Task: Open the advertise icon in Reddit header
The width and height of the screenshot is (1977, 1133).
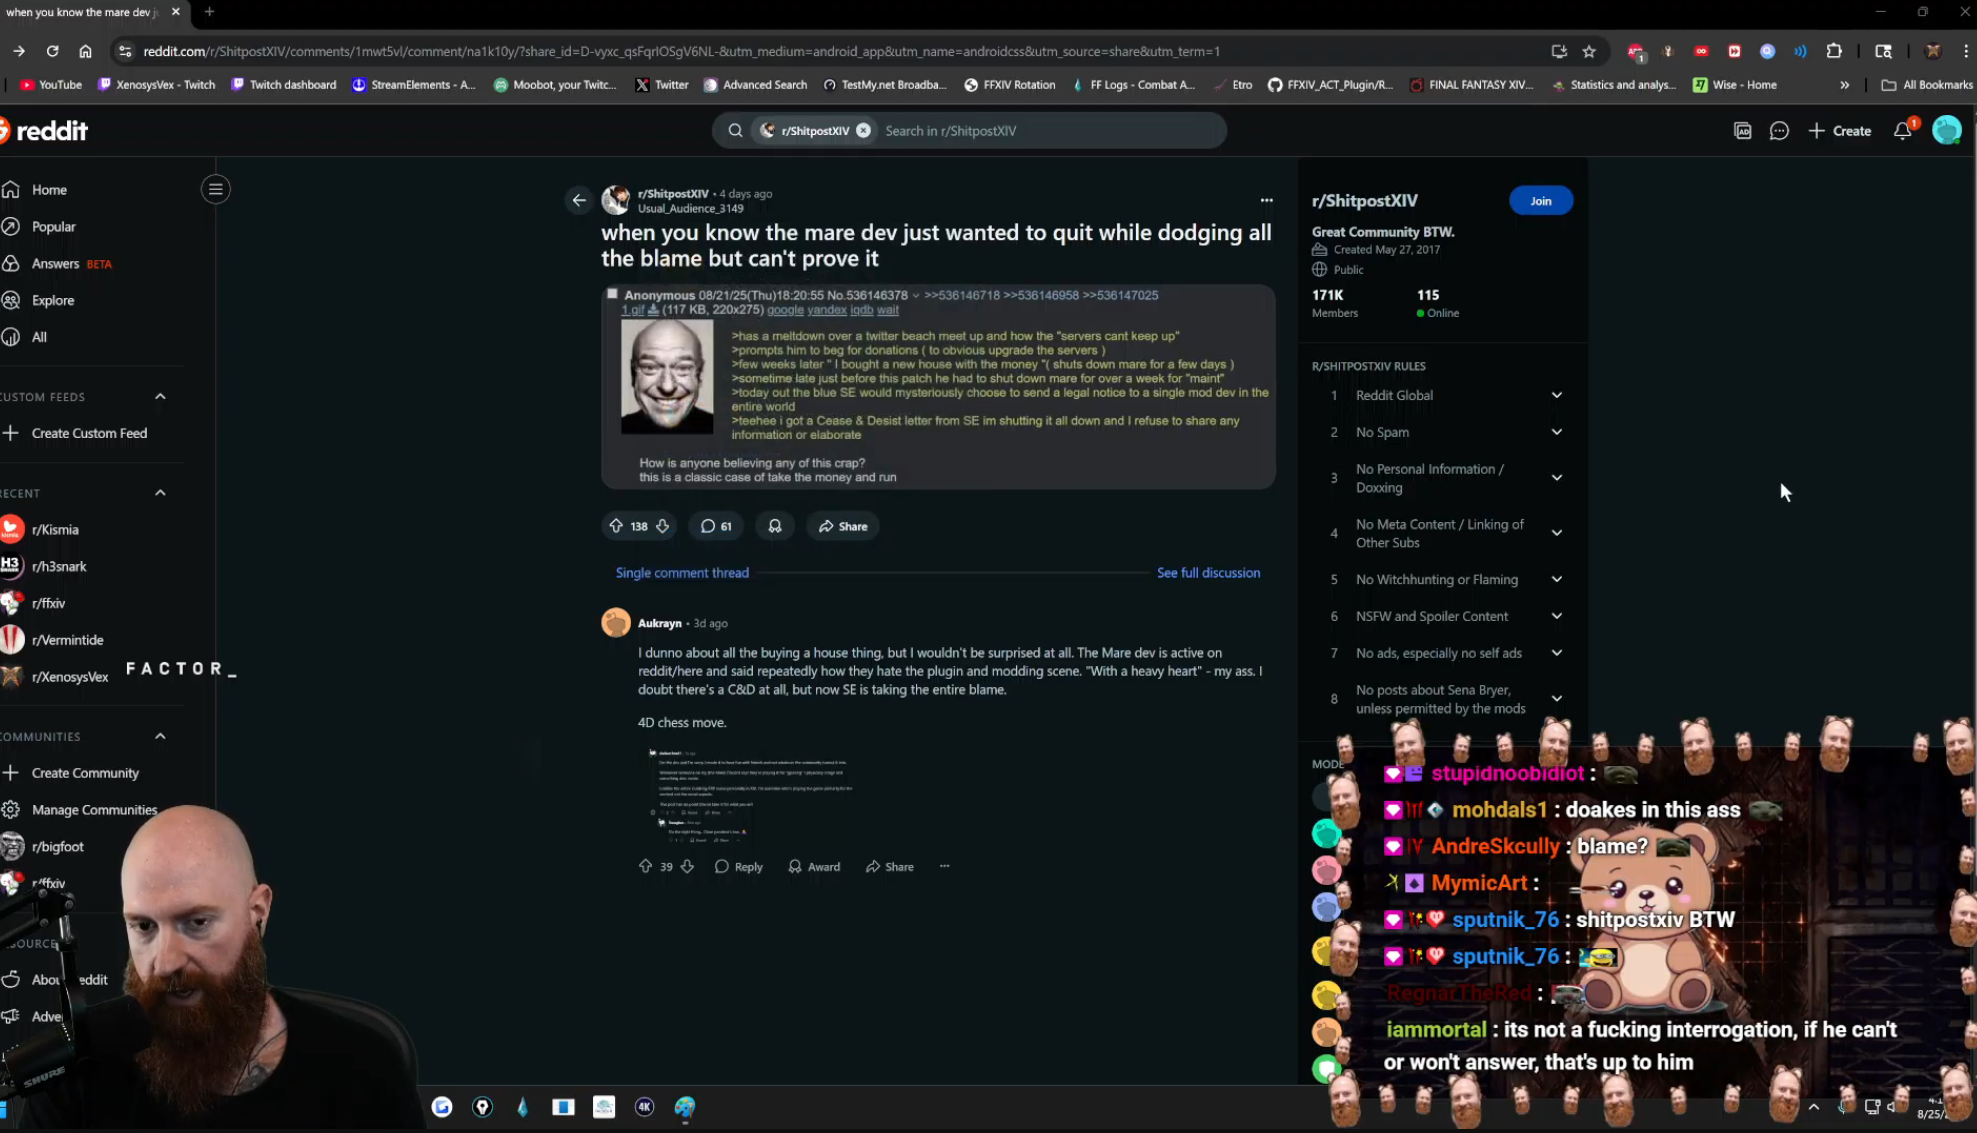Action: [x=1742, y=131]
